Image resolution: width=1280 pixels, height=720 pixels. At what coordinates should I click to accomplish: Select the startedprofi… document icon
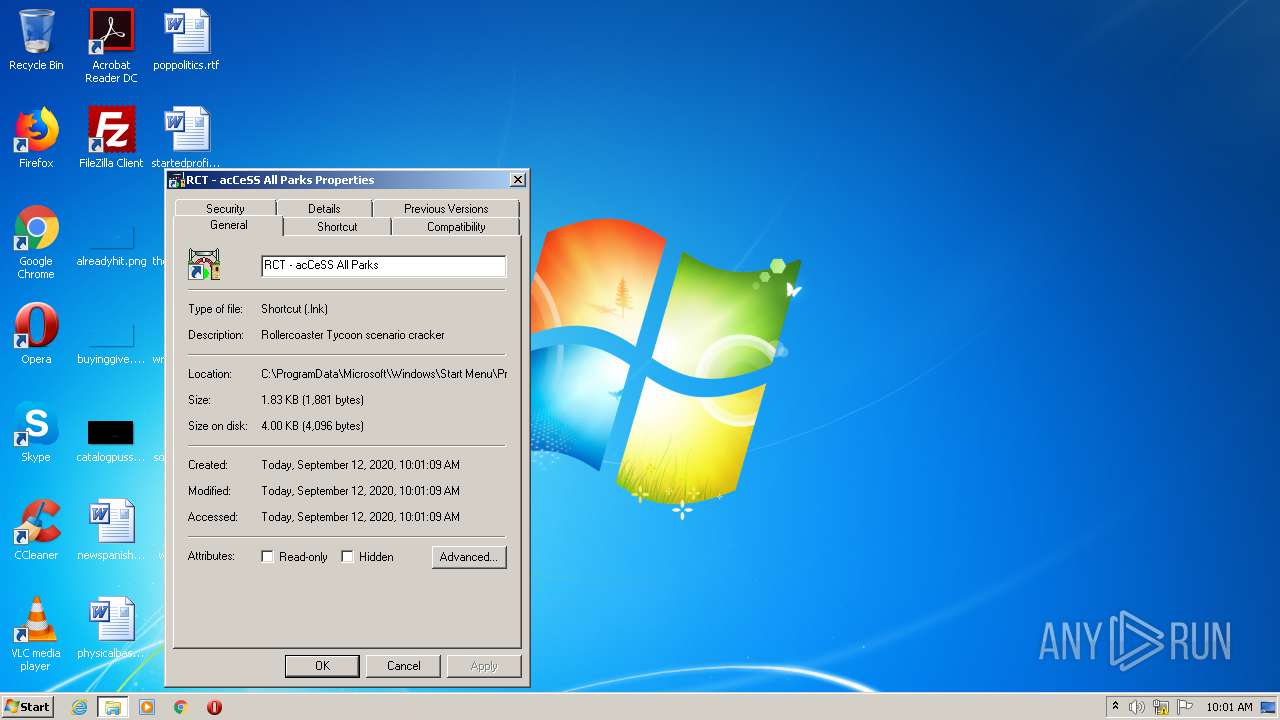click(186, 138)
